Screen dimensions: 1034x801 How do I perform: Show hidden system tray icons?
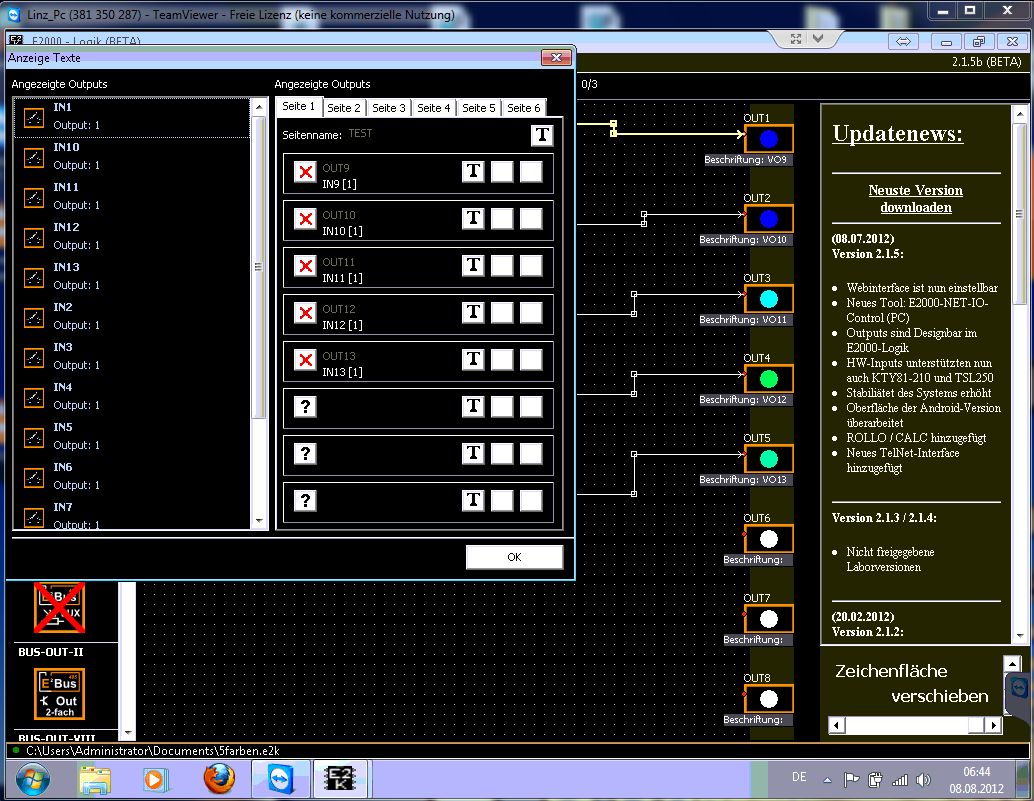tap(826, 779)
